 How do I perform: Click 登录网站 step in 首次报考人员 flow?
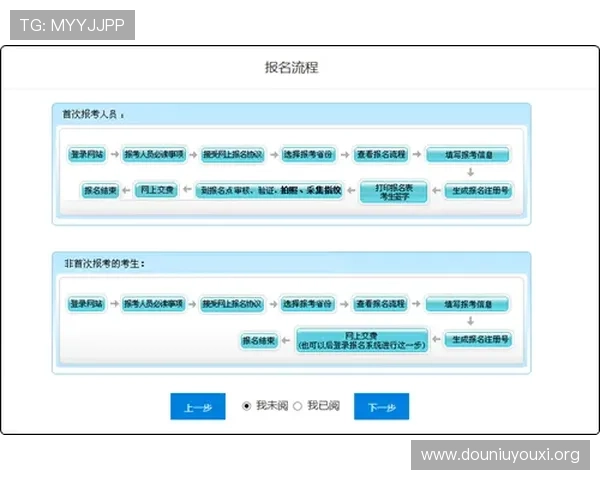87,155
